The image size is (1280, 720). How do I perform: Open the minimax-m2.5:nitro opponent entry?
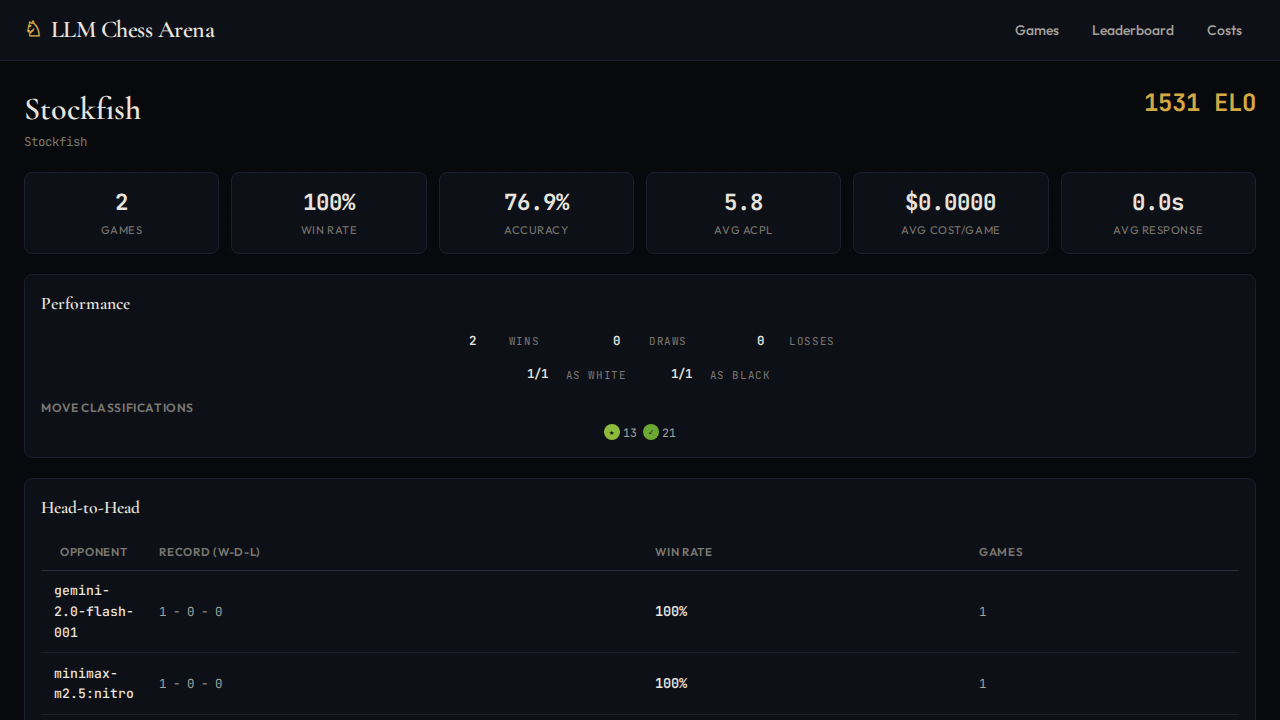[x=94, y=683]
